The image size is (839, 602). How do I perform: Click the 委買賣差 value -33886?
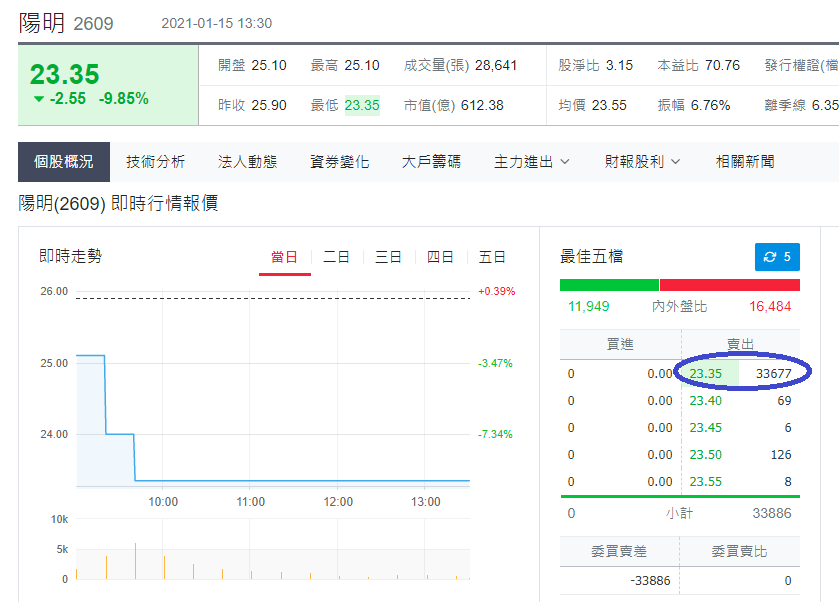(650, 581)
